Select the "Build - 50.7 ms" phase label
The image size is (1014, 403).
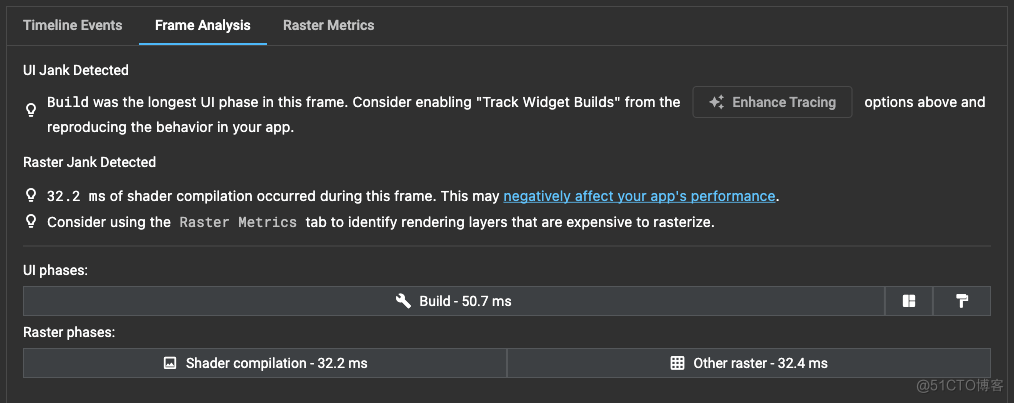465,301
